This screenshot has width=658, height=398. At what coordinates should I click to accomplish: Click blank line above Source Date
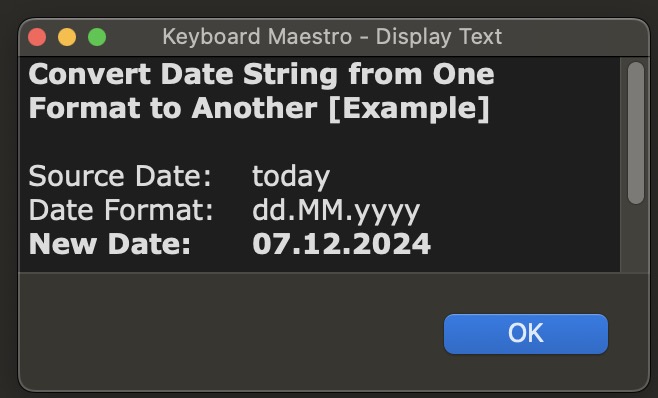click(x=319, y=142)
